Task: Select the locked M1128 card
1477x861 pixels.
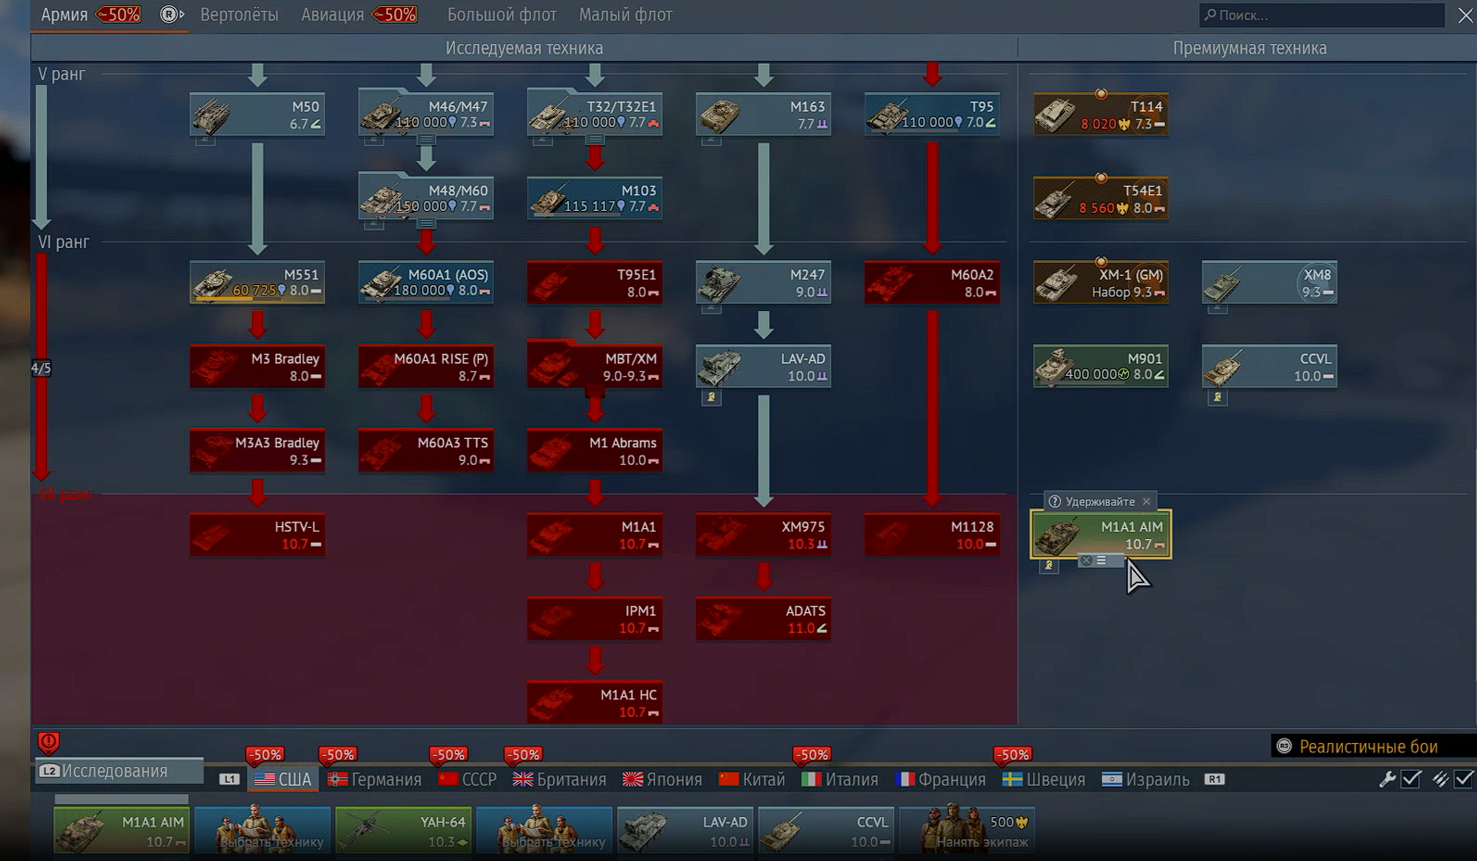Action: click(x=932, y=535)
